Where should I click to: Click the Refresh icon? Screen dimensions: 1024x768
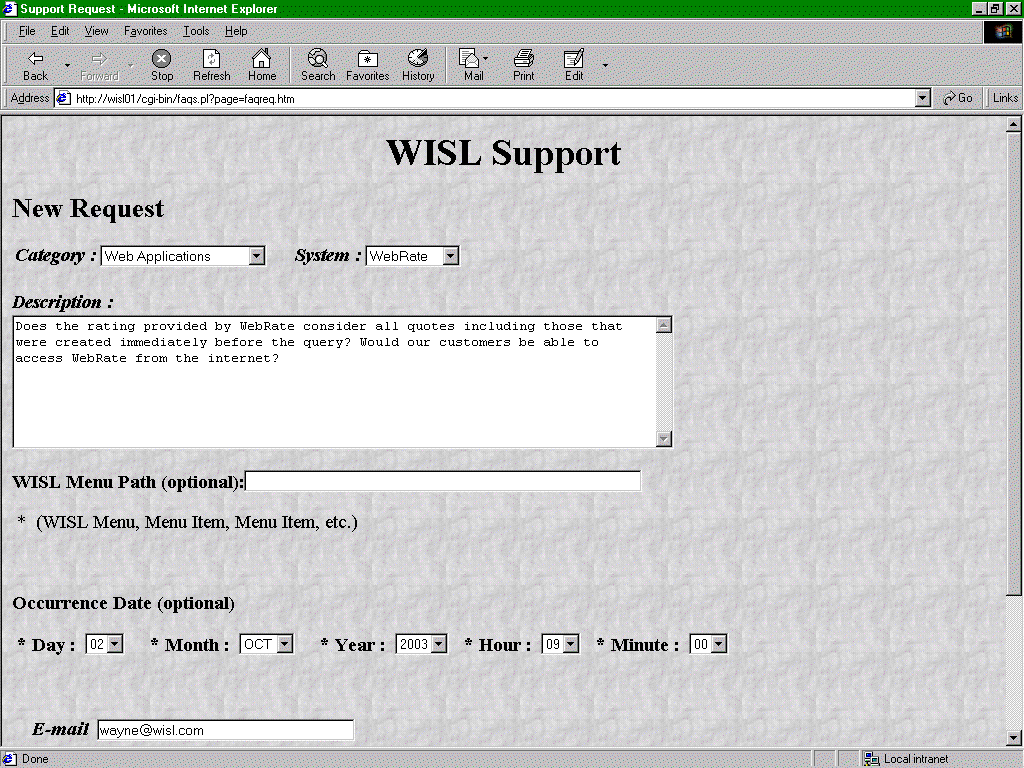pos(211,63)
